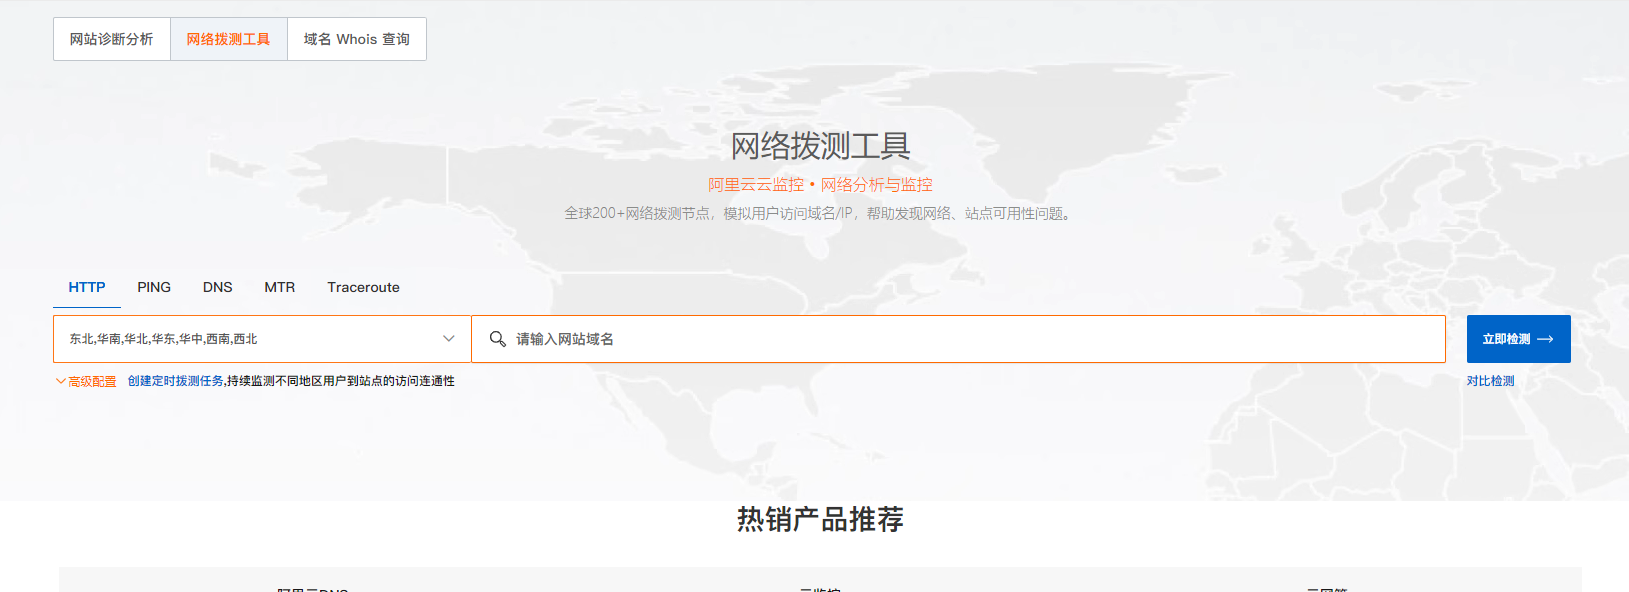Open the MTR tab
Viewport: 1629px width, 592px height.
(280, 287)
